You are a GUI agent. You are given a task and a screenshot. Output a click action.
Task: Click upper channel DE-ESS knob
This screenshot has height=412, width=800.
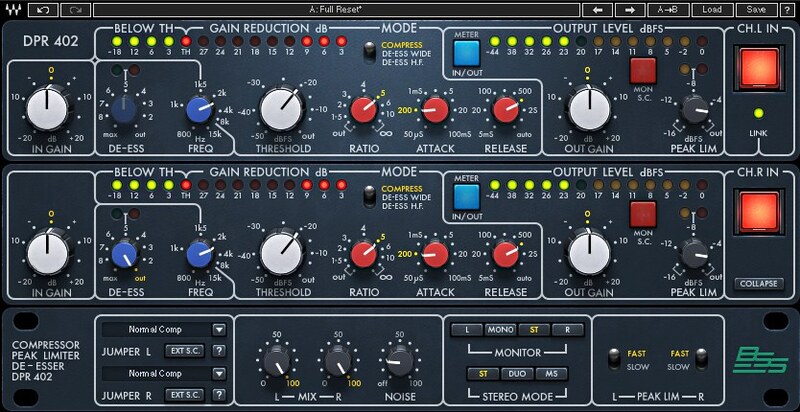tap(124, 110)
